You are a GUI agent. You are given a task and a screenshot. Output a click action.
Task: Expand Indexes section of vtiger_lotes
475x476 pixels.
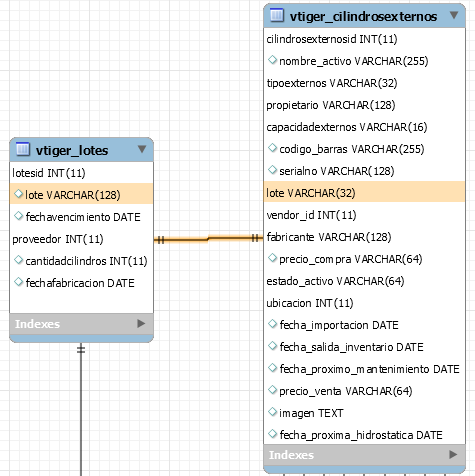141,323
